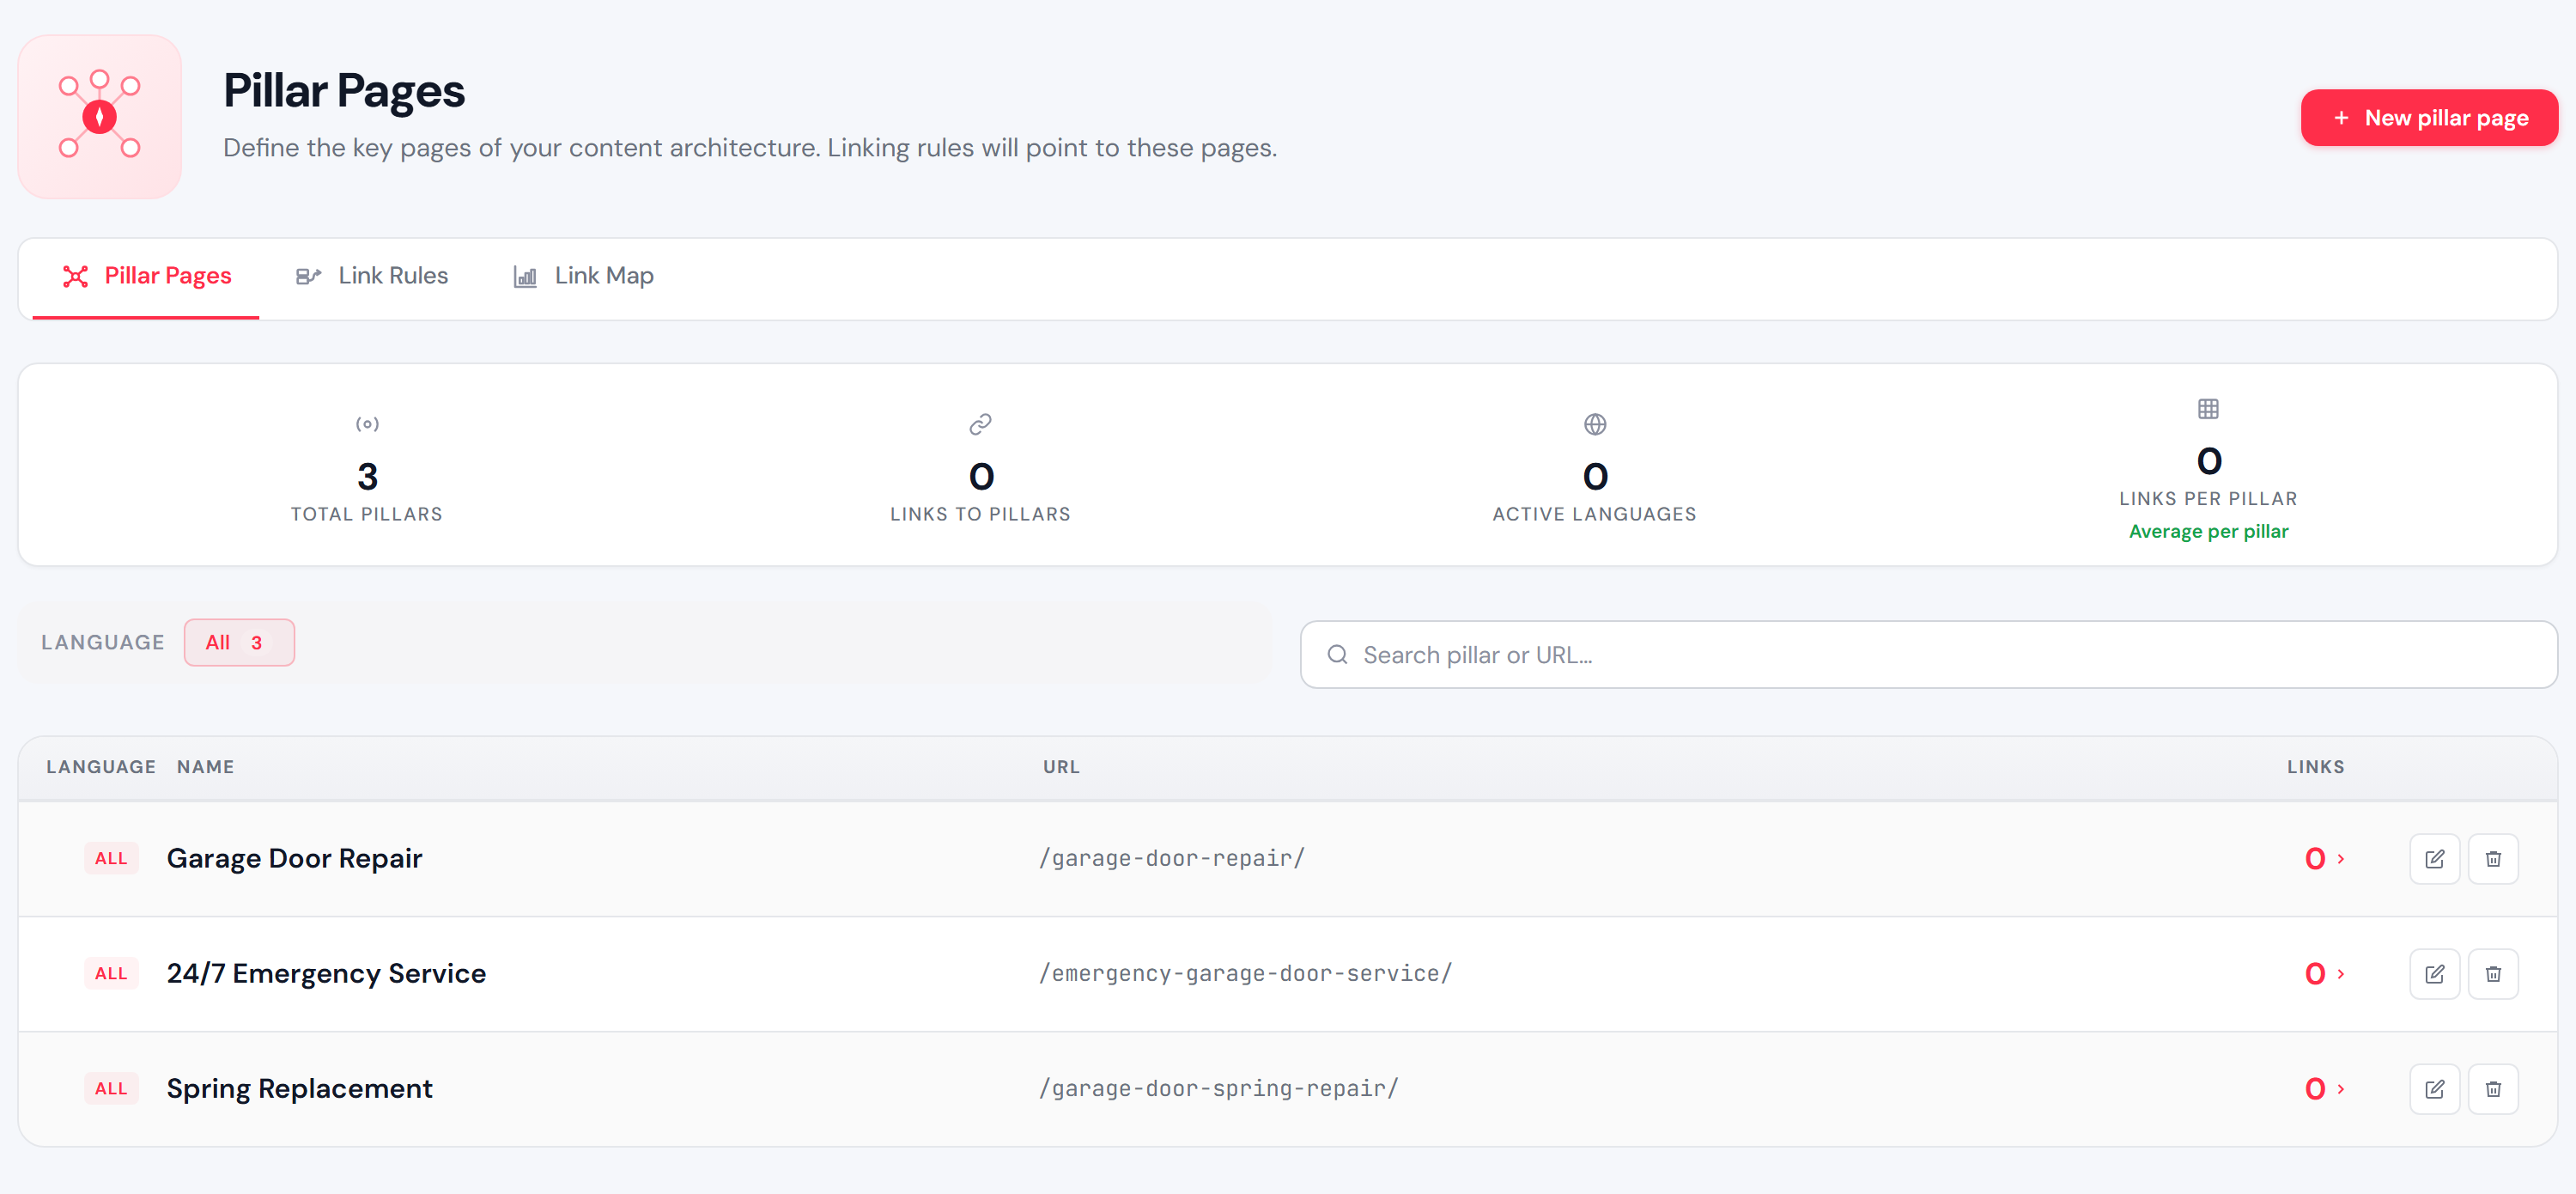The image size is (2576, 1194).
Task: Click the Average per pillar label
Action: point(2208,532)
